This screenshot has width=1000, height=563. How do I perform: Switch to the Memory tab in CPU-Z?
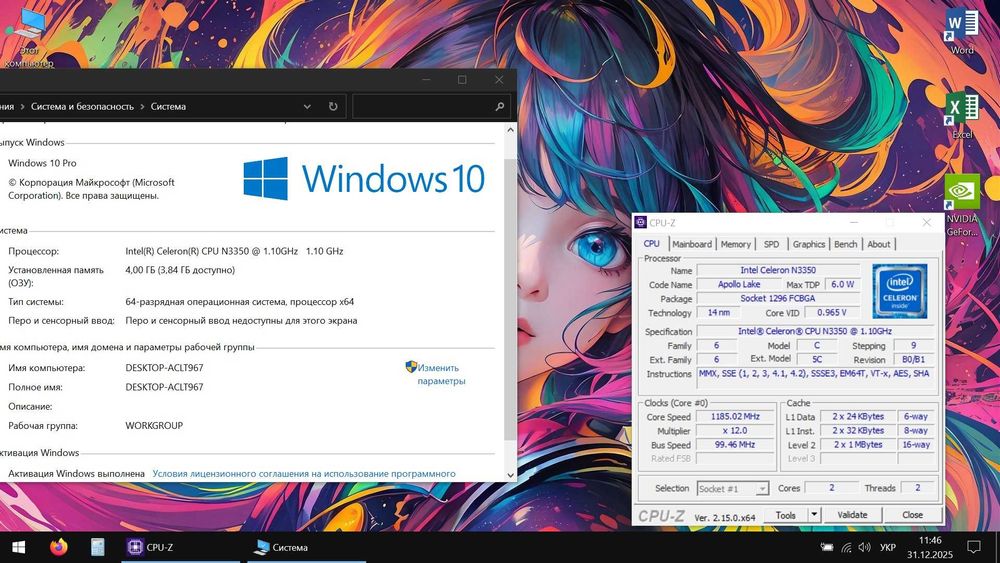point(735,244)
